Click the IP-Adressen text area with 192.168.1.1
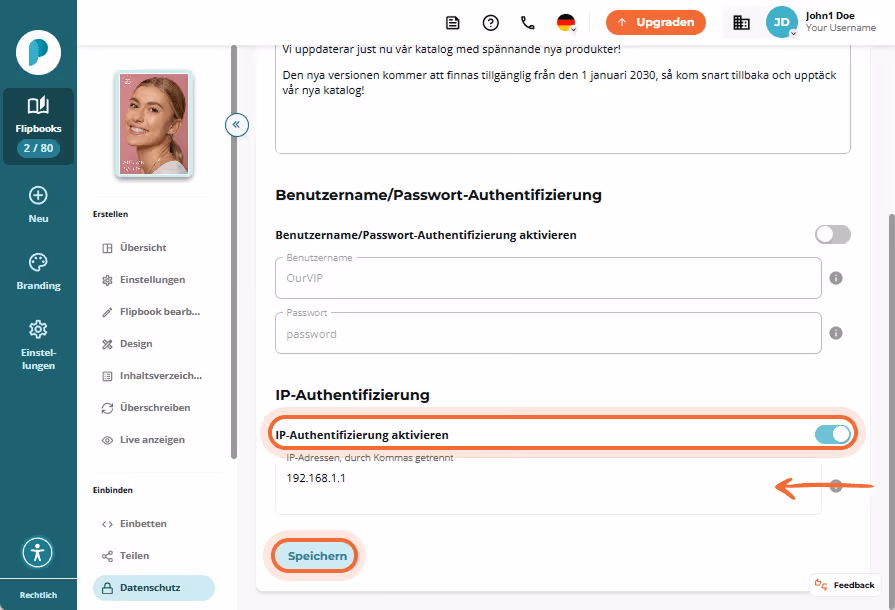This screenshot has width=895, height=610. point(548,486)
